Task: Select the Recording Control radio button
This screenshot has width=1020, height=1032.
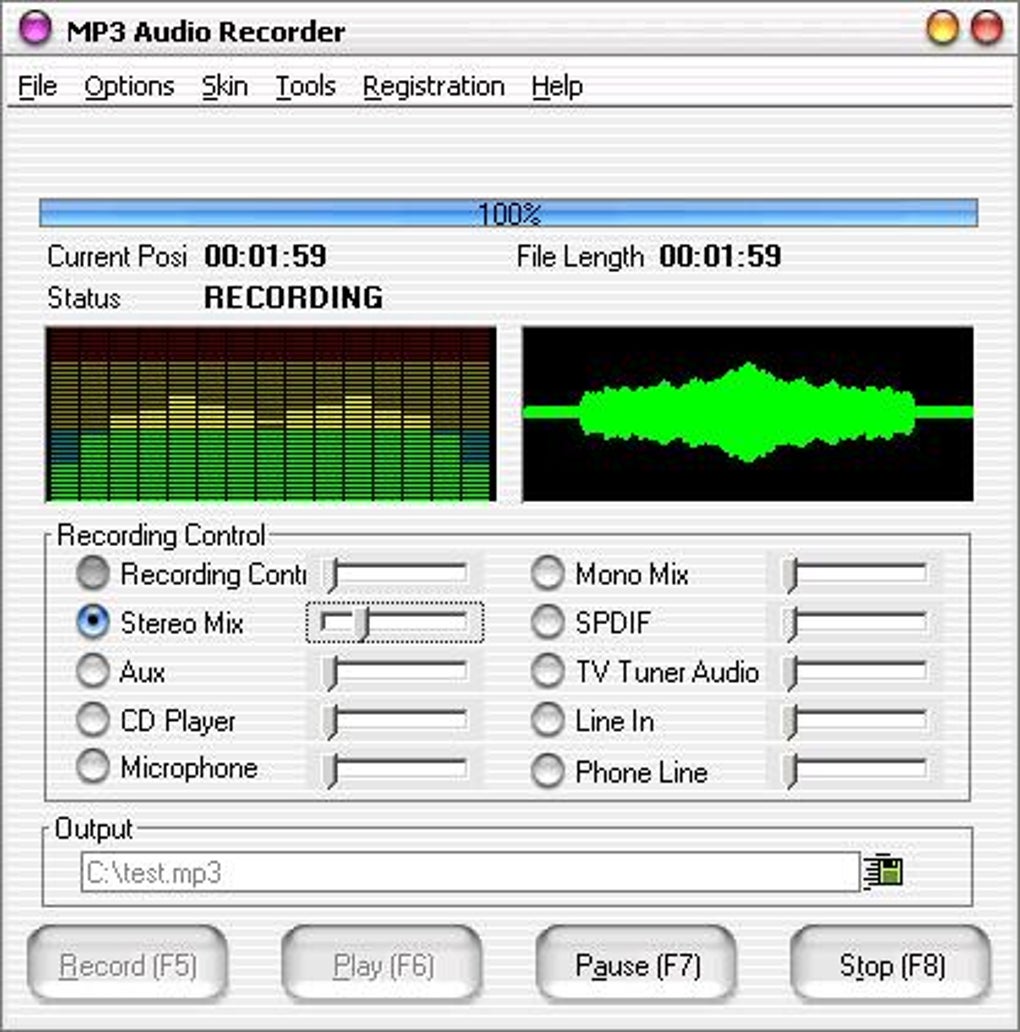Action: coord(93,573)
